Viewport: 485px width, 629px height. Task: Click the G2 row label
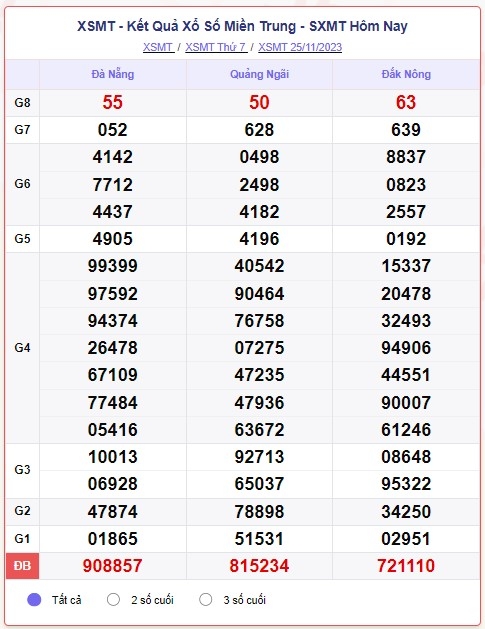(x=22, y=511)
